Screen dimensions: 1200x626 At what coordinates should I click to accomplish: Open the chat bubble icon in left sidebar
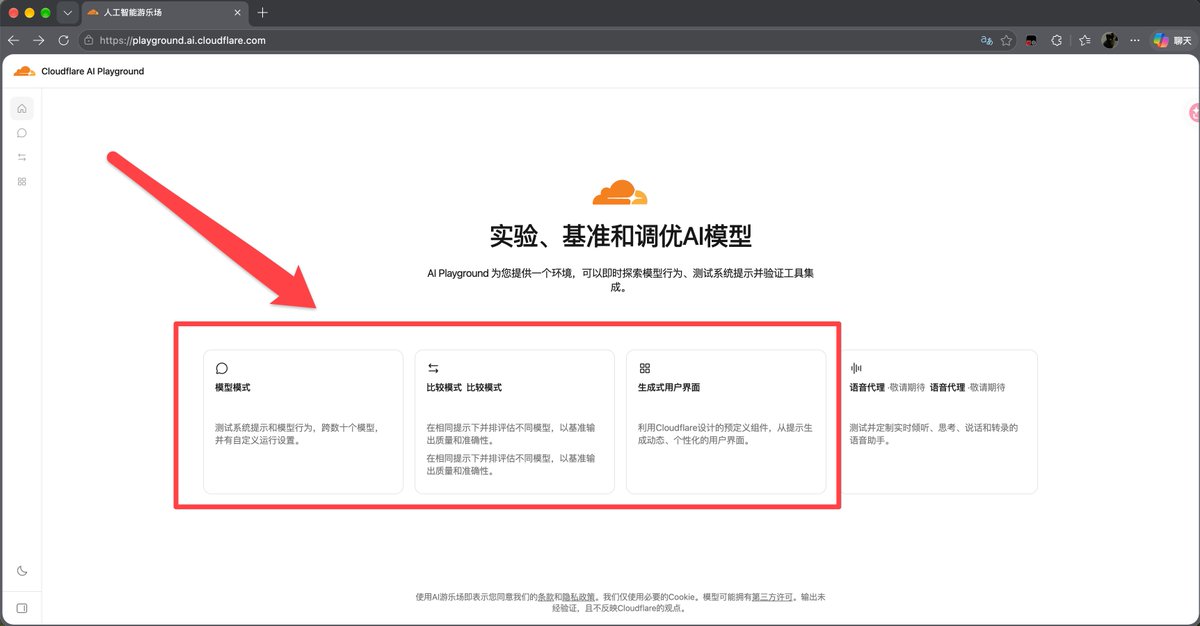click(x=22, y=133)
